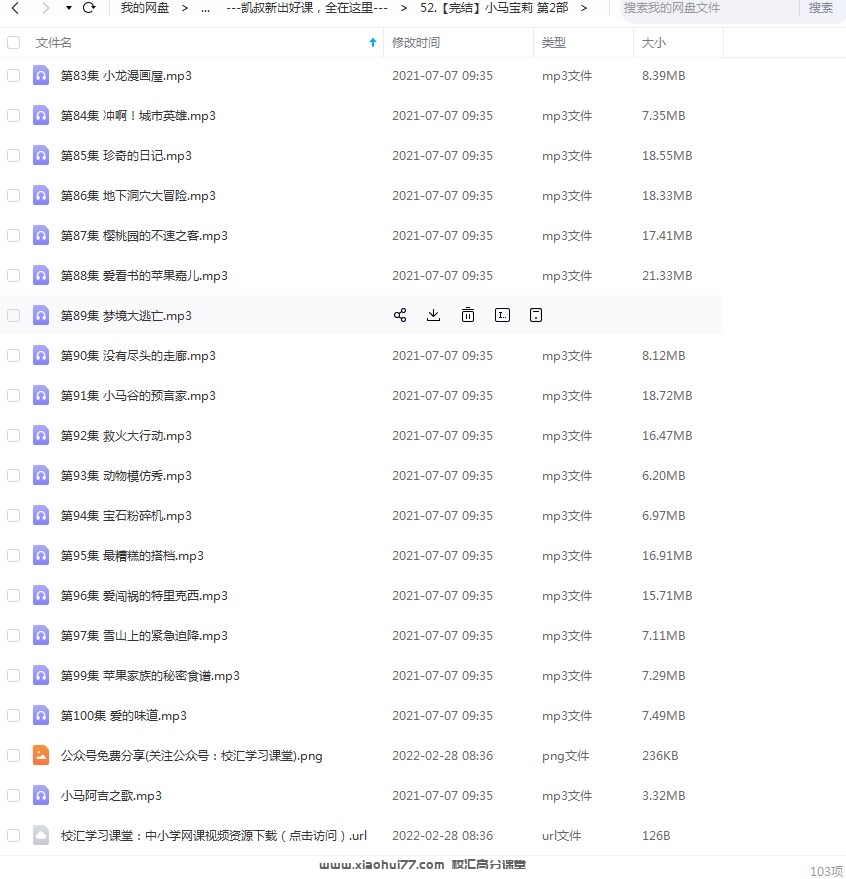Screen dimensions: 846x879
Task: Refresh the file list
Action: (89, 8)
